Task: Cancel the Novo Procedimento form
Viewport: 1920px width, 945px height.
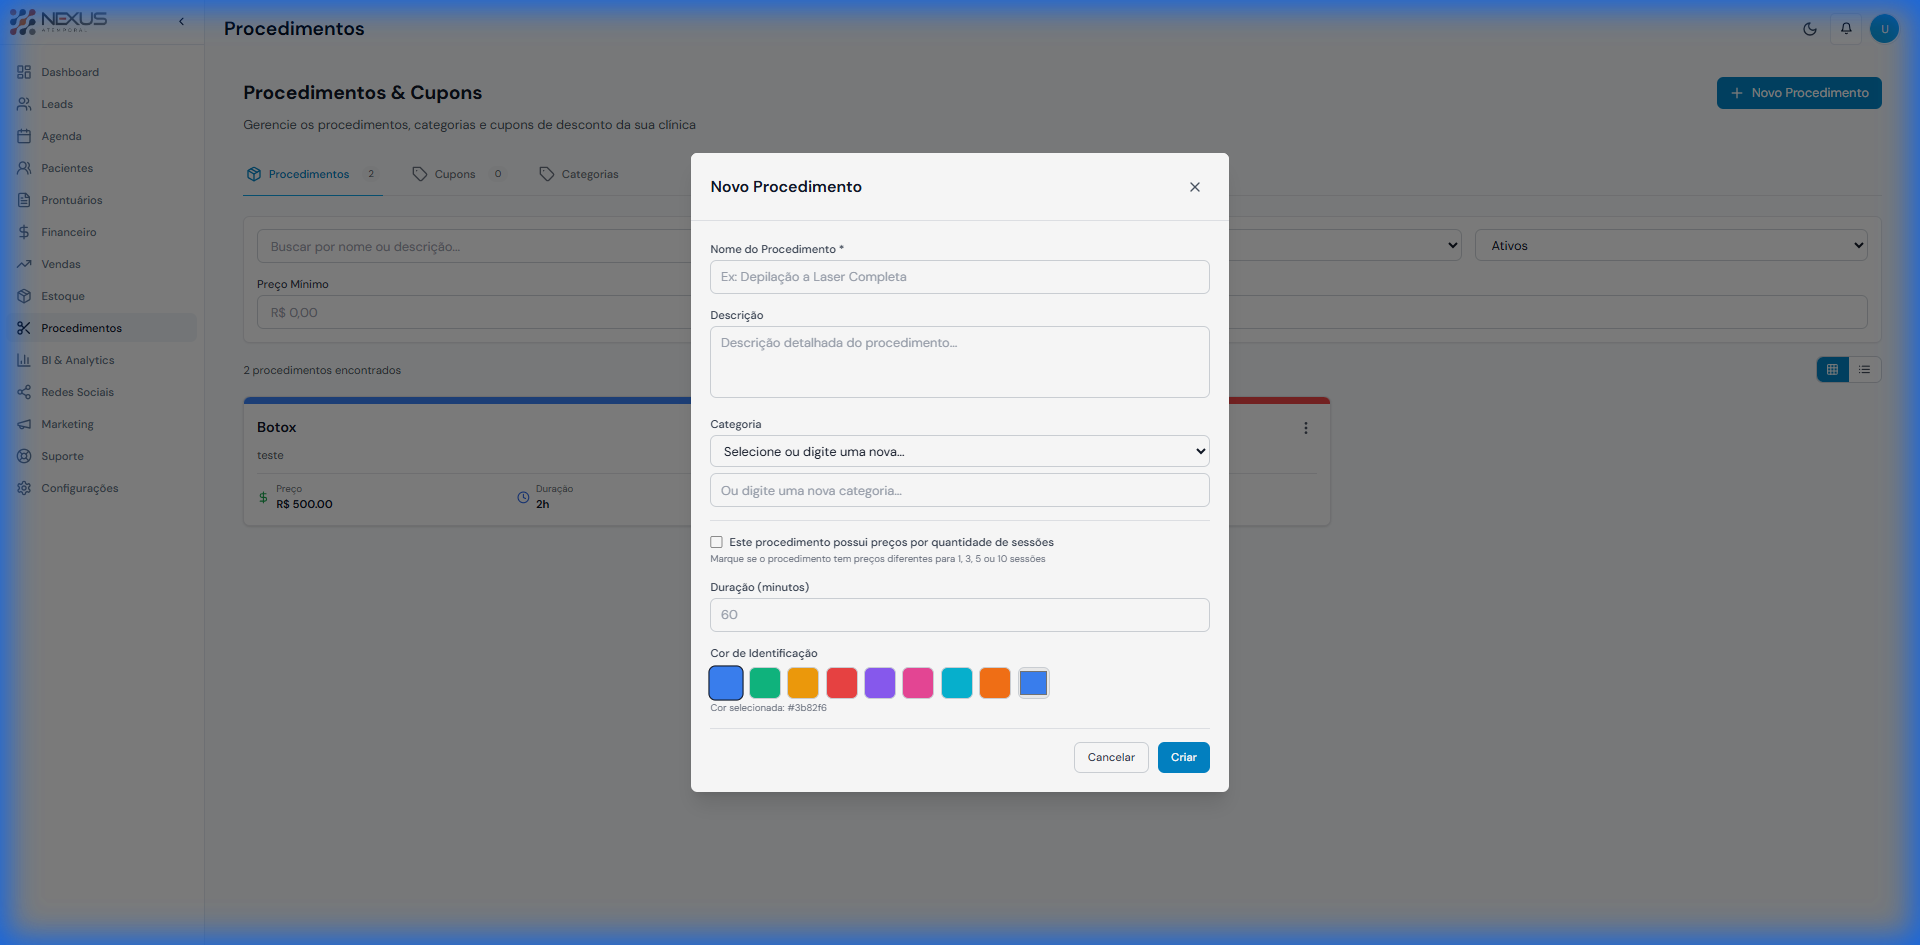Action: tap(1110, 757)
